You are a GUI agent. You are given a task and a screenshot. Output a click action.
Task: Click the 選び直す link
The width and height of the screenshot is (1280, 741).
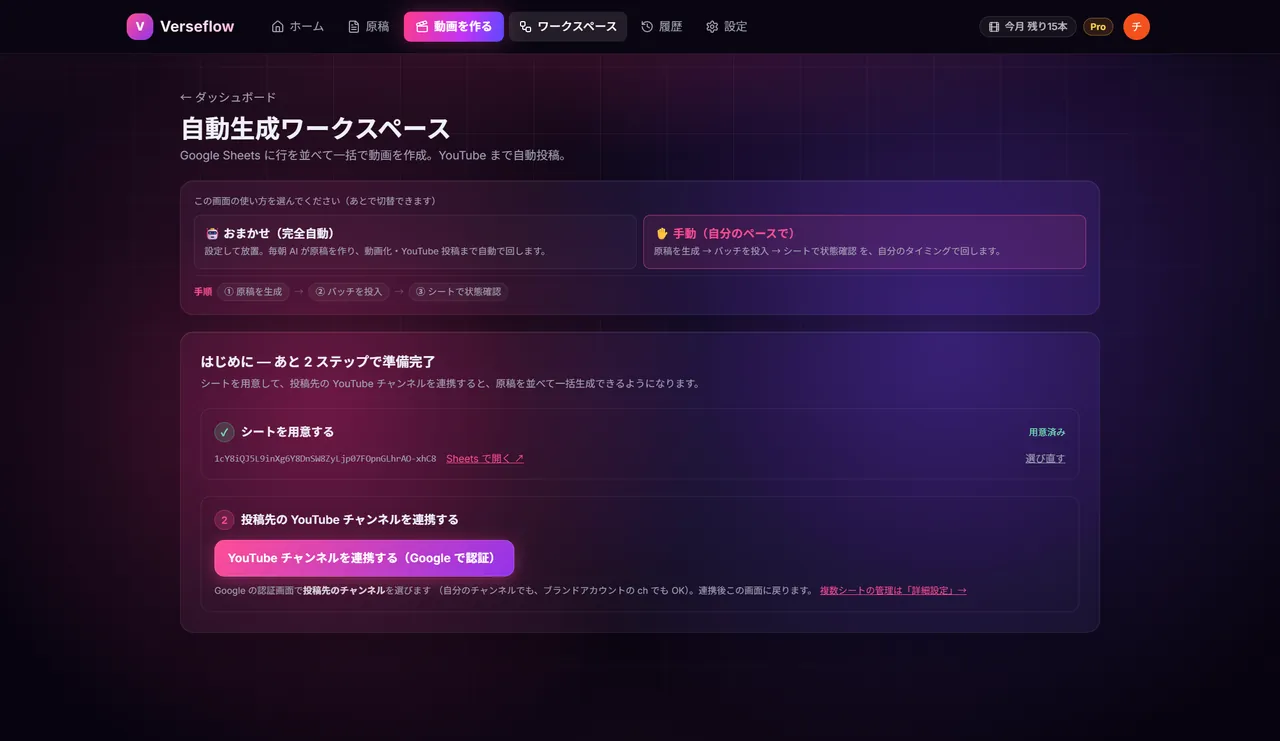pos(1045,459)
